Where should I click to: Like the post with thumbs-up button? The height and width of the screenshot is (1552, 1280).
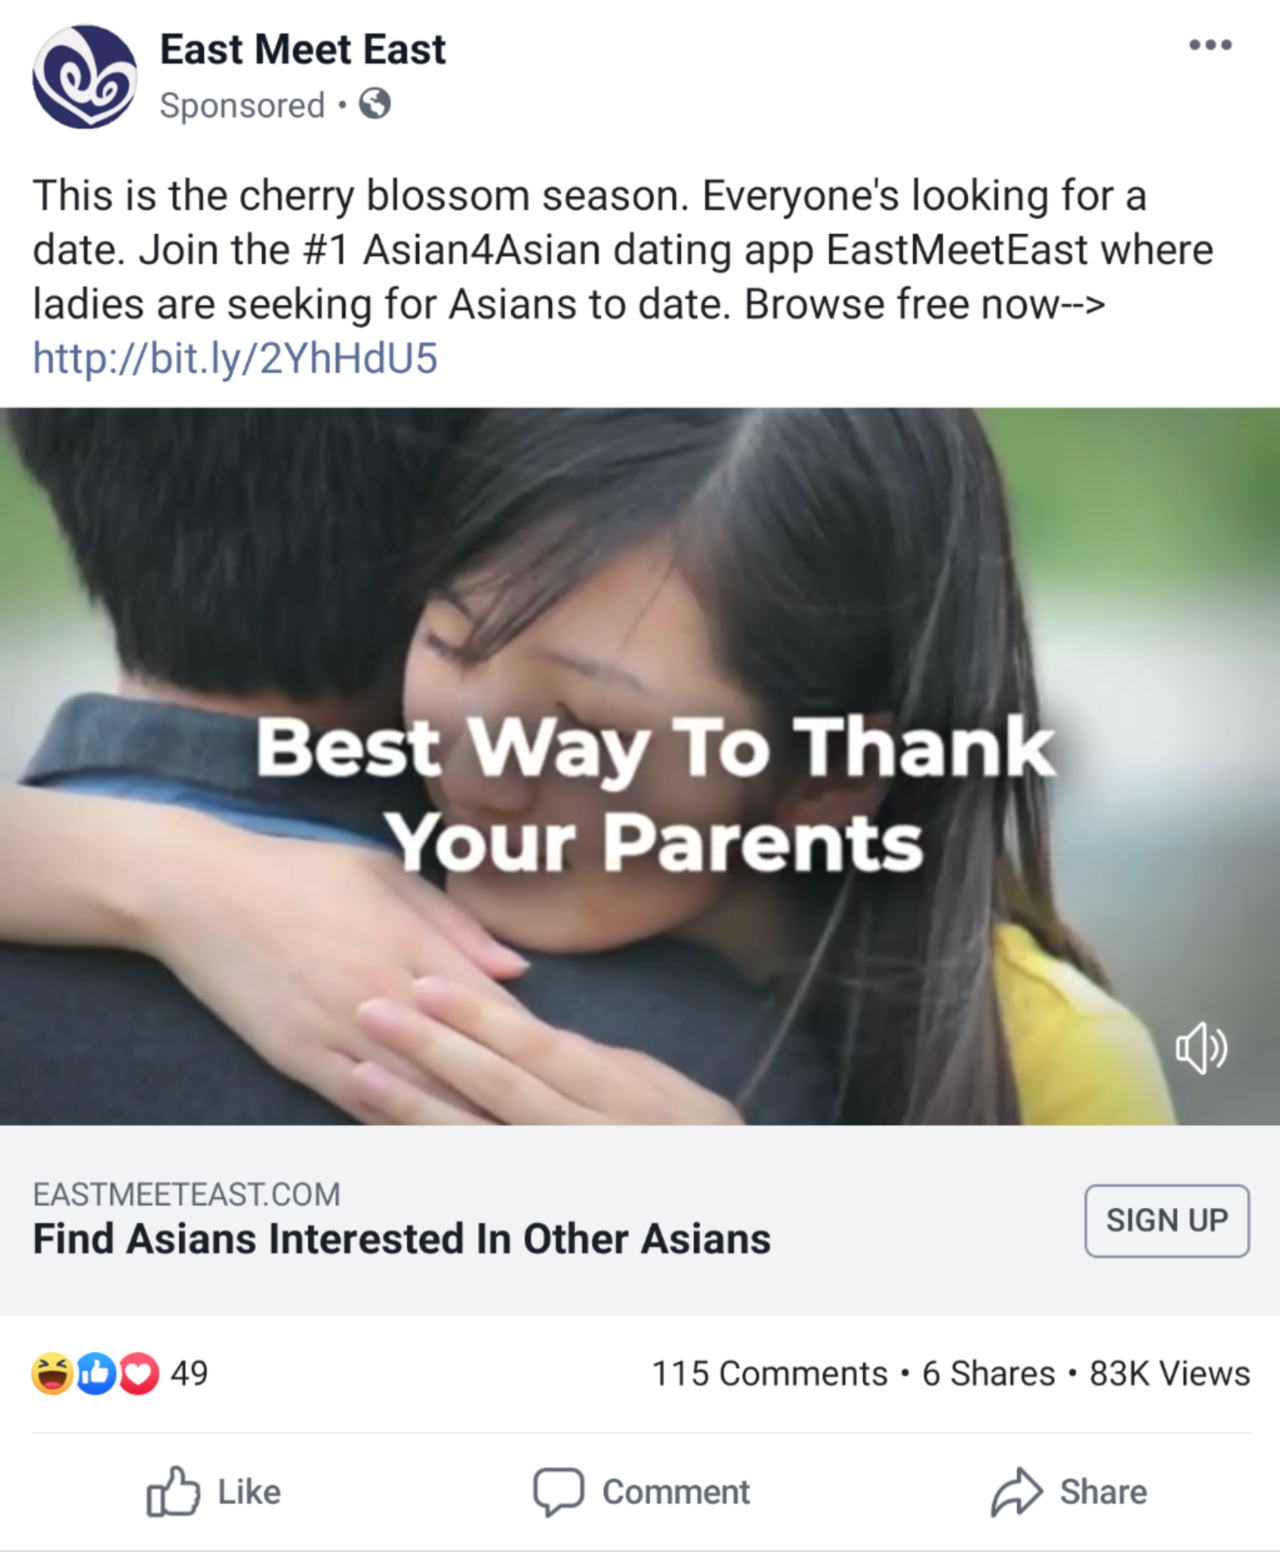(213, 1492)
